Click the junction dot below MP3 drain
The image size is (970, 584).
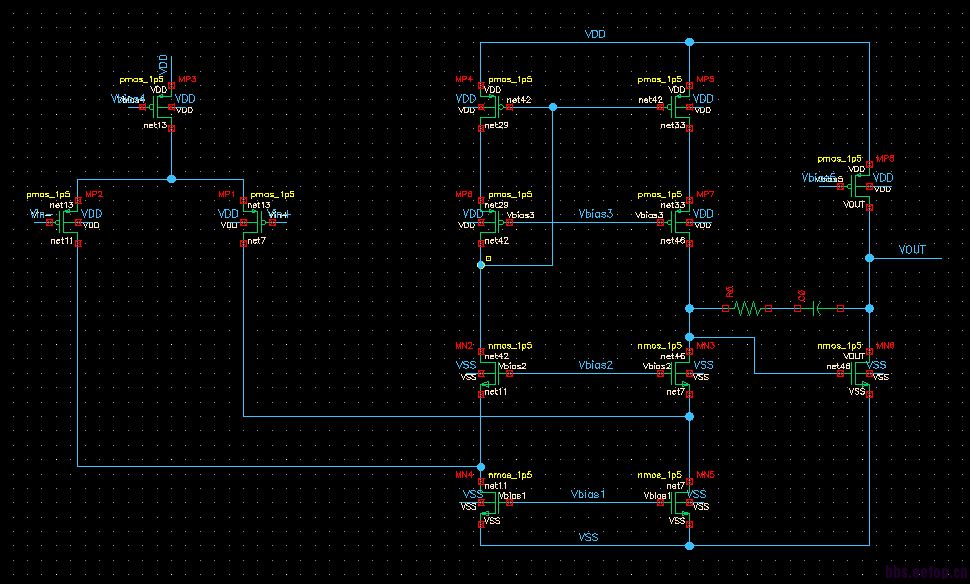171,179
